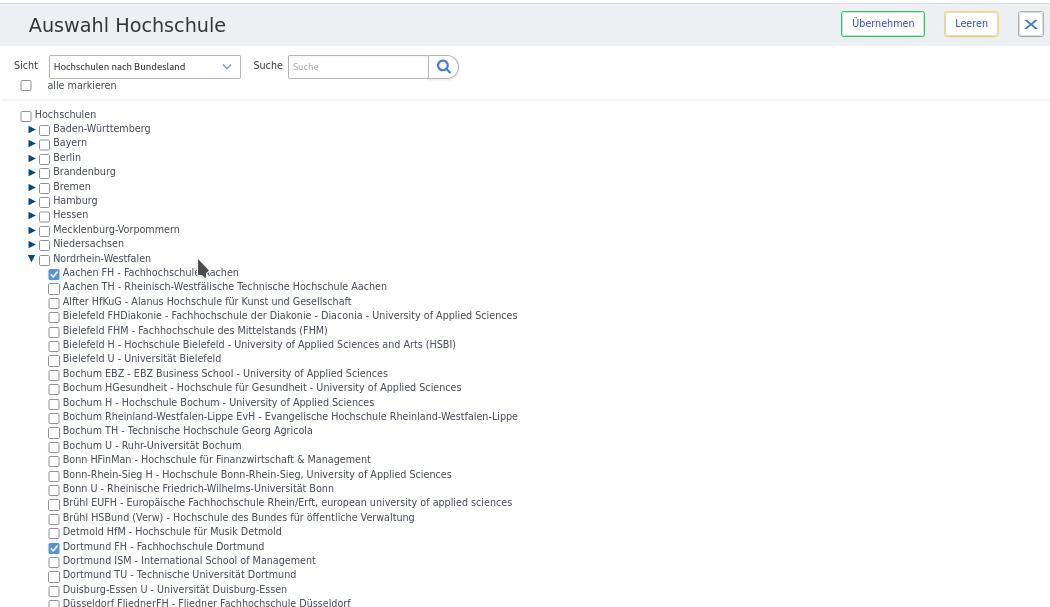The width and height of the screenshot is (1050, 607).
Task: Click the magnifier search icon
Action: [444, 67]
